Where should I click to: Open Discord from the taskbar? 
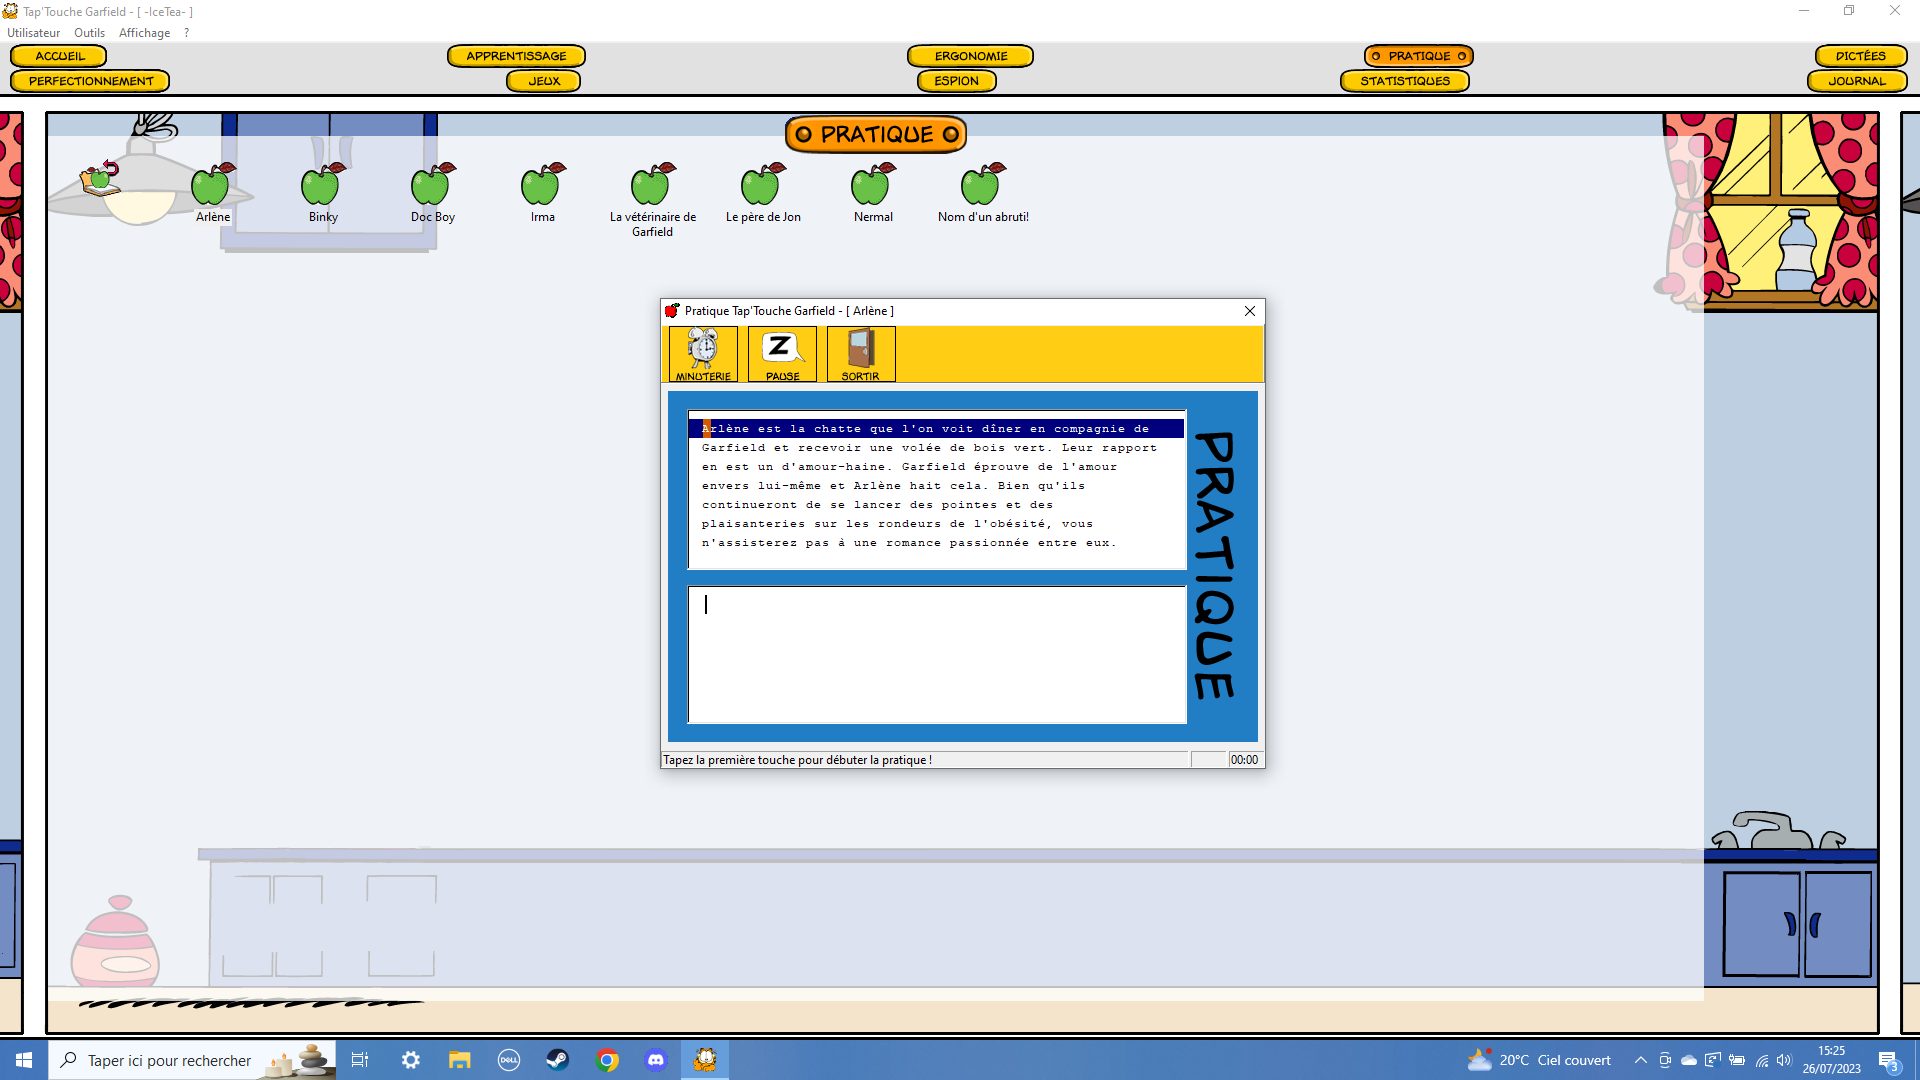pos(656,1060)
